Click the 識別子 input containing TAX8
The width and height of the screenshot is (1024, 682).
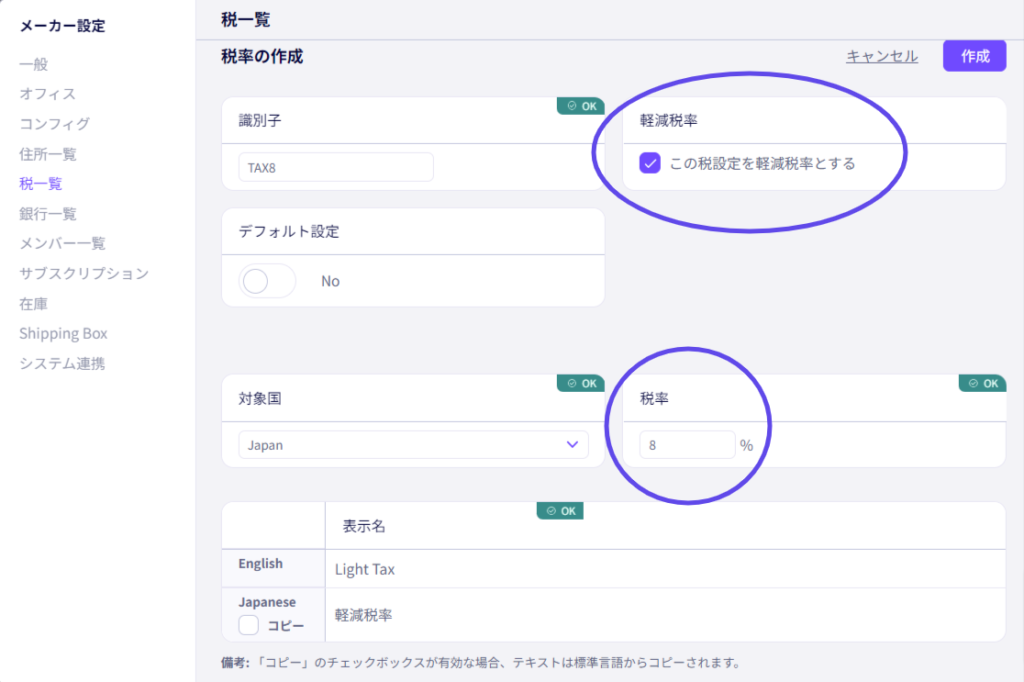[335, 167]
